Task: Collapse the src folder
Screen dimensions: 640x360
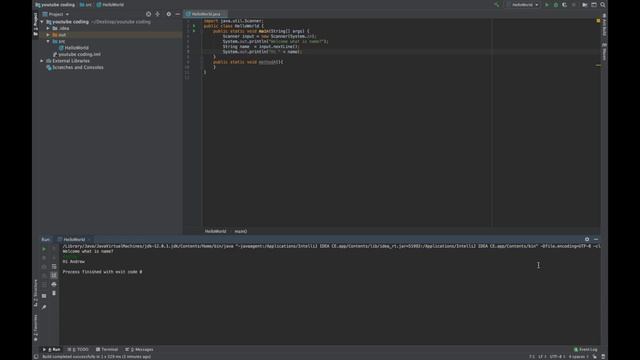Action: [48, 41]
